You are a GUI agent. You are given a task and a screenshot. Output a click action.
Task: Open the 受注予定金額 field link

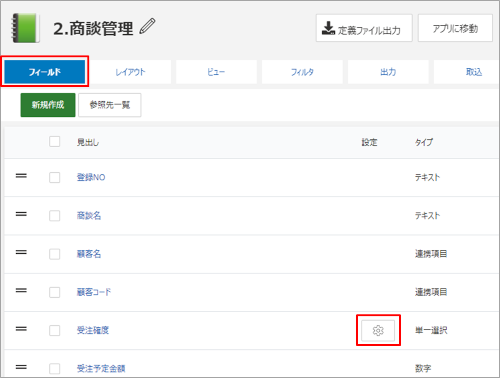[101, 368]
